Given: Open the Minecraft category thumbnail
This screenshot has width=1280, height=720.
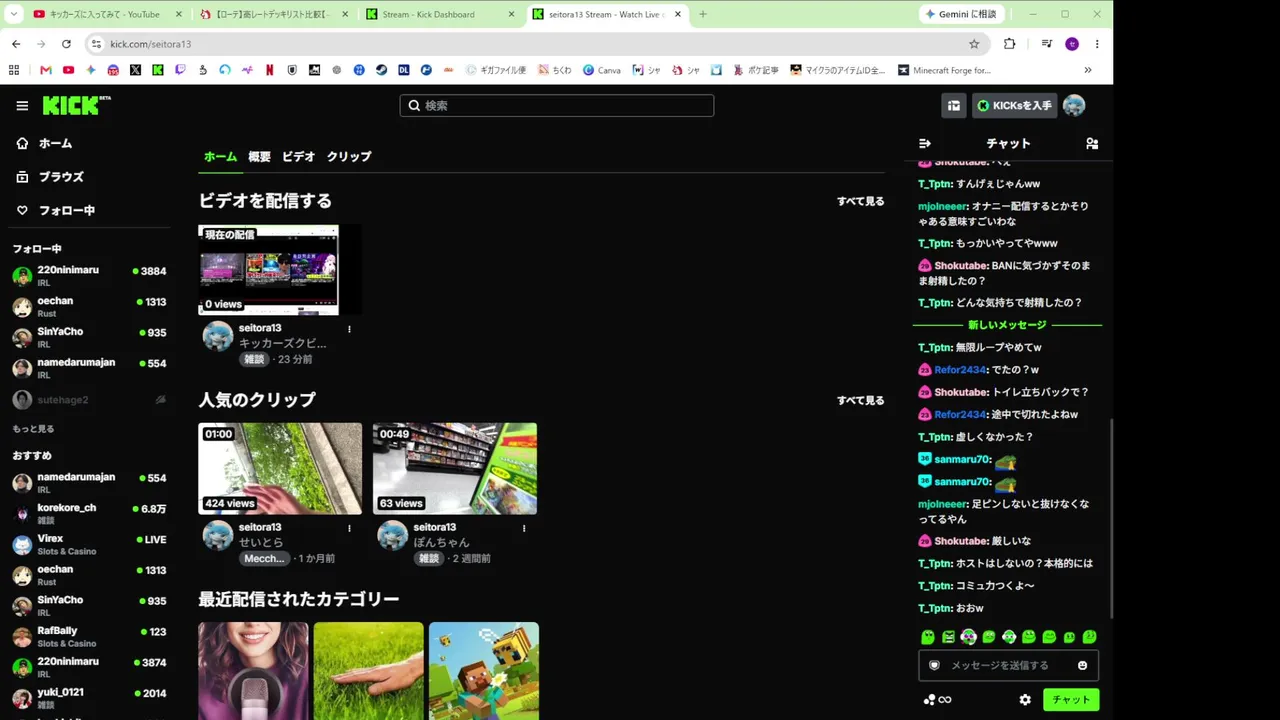Looking at the screenshot, I should pyautogui.click(x=484, y=671).
